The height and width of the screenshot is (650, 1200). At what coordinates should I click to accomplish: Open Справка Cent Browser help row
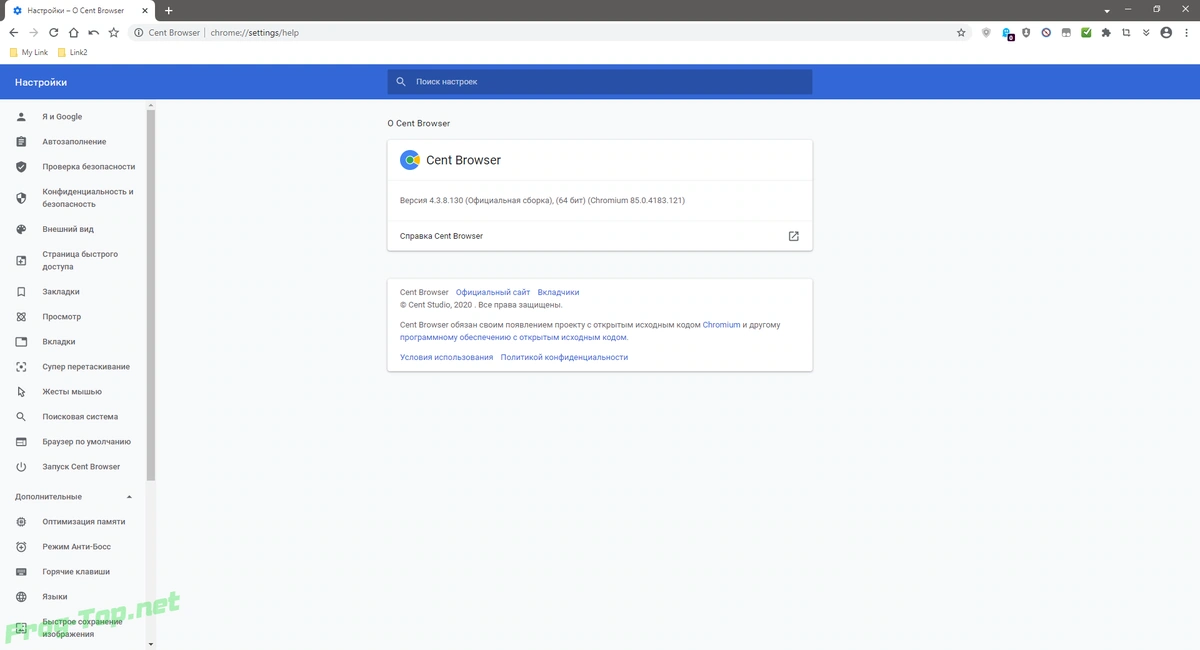point(600,236)
